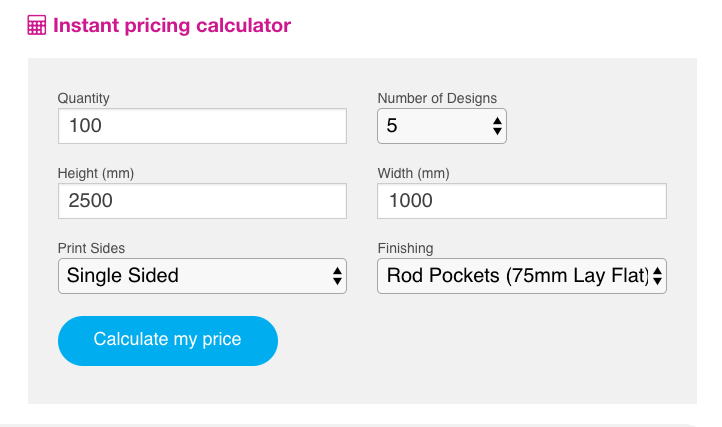This screenshot has width=722, height=427.
Task: Click the Print Sides label
Action: coord(91,248)
